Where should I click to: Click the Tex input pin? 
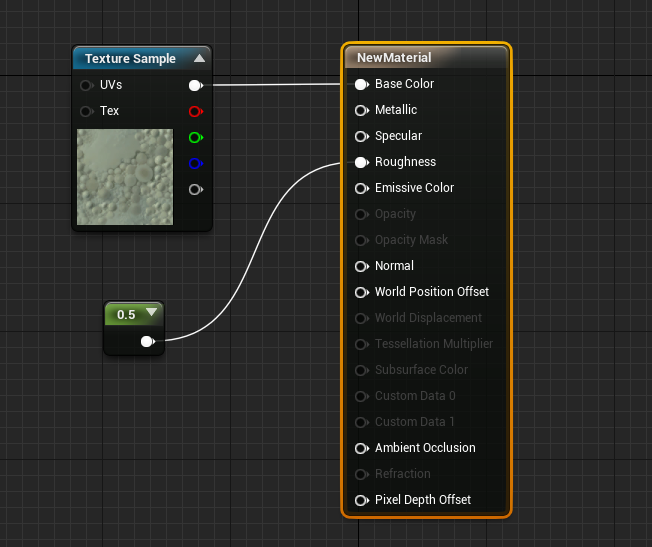[86, 111]
